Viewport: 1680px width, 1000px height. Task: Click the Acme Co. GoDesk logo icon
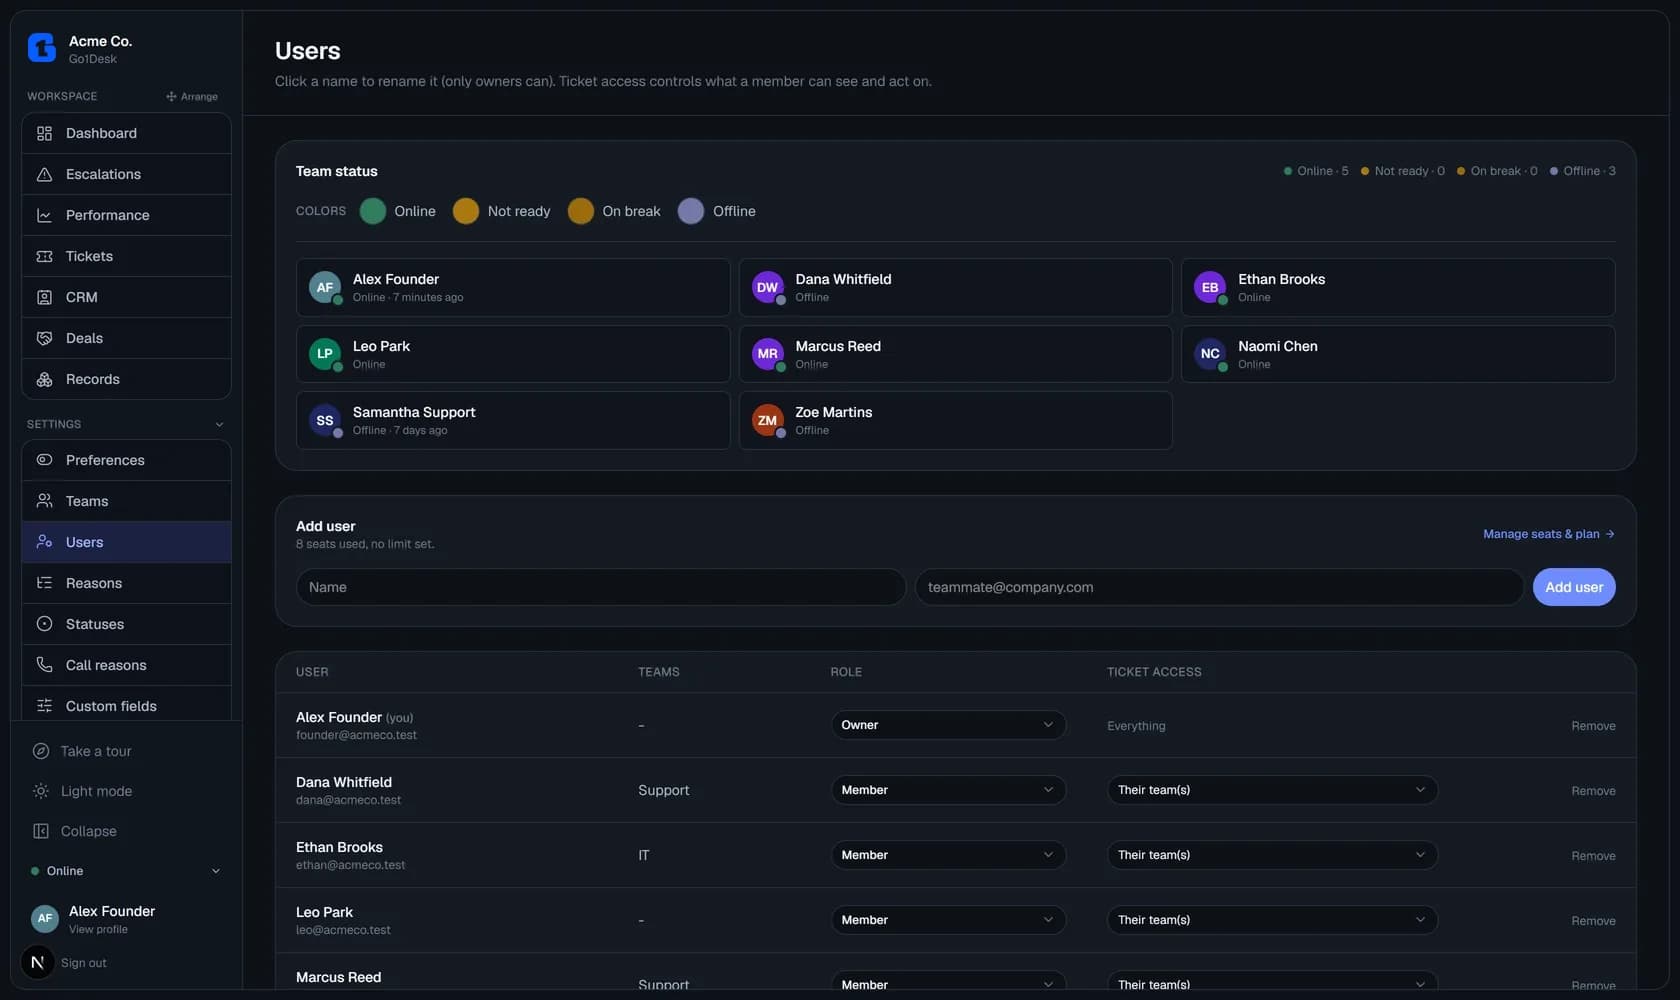(42, 48)
